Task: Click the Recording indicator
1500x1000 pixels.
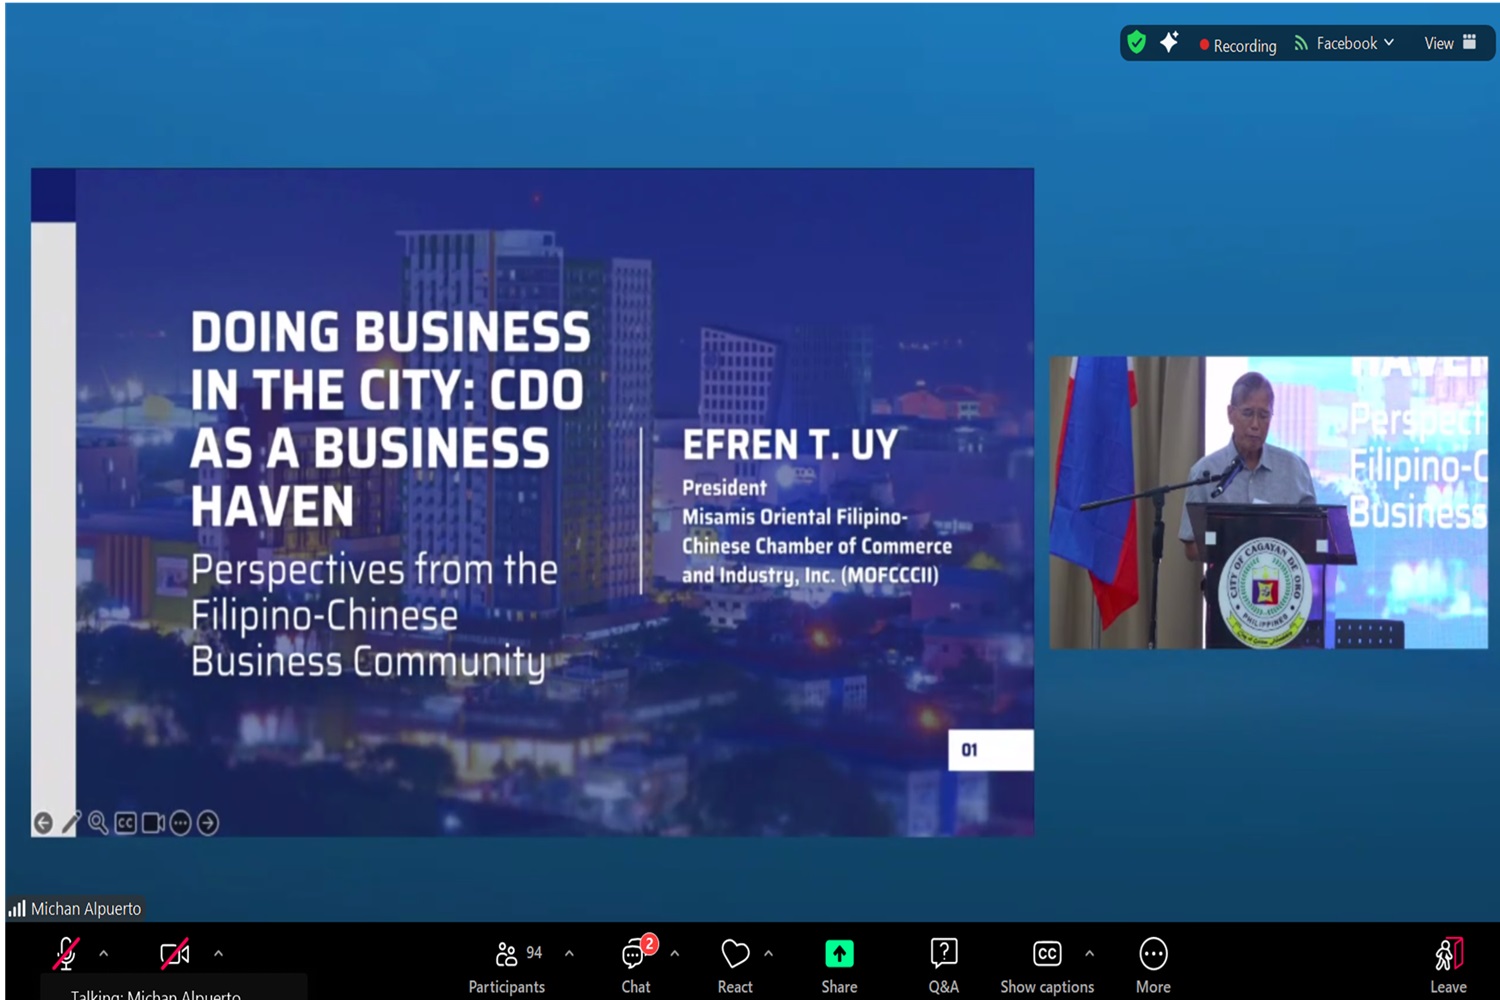Action: 1238,45
